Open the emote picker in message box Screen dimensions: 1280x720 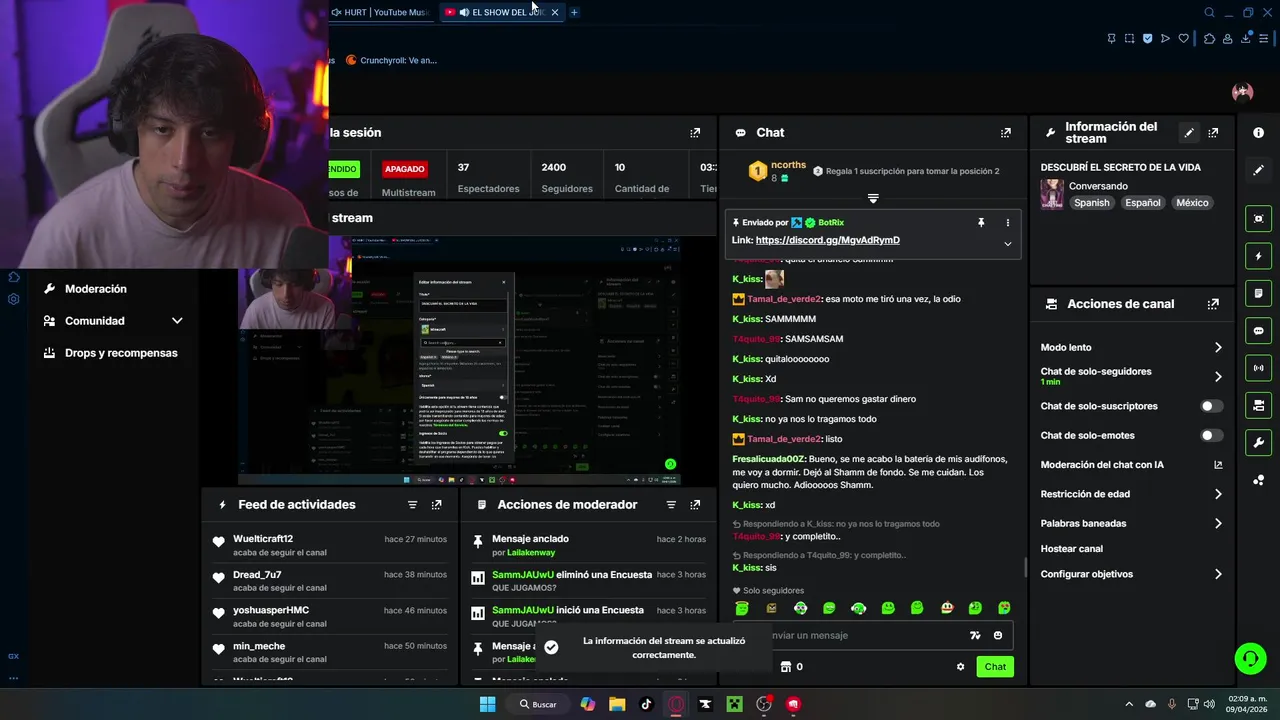click(998, 635)
